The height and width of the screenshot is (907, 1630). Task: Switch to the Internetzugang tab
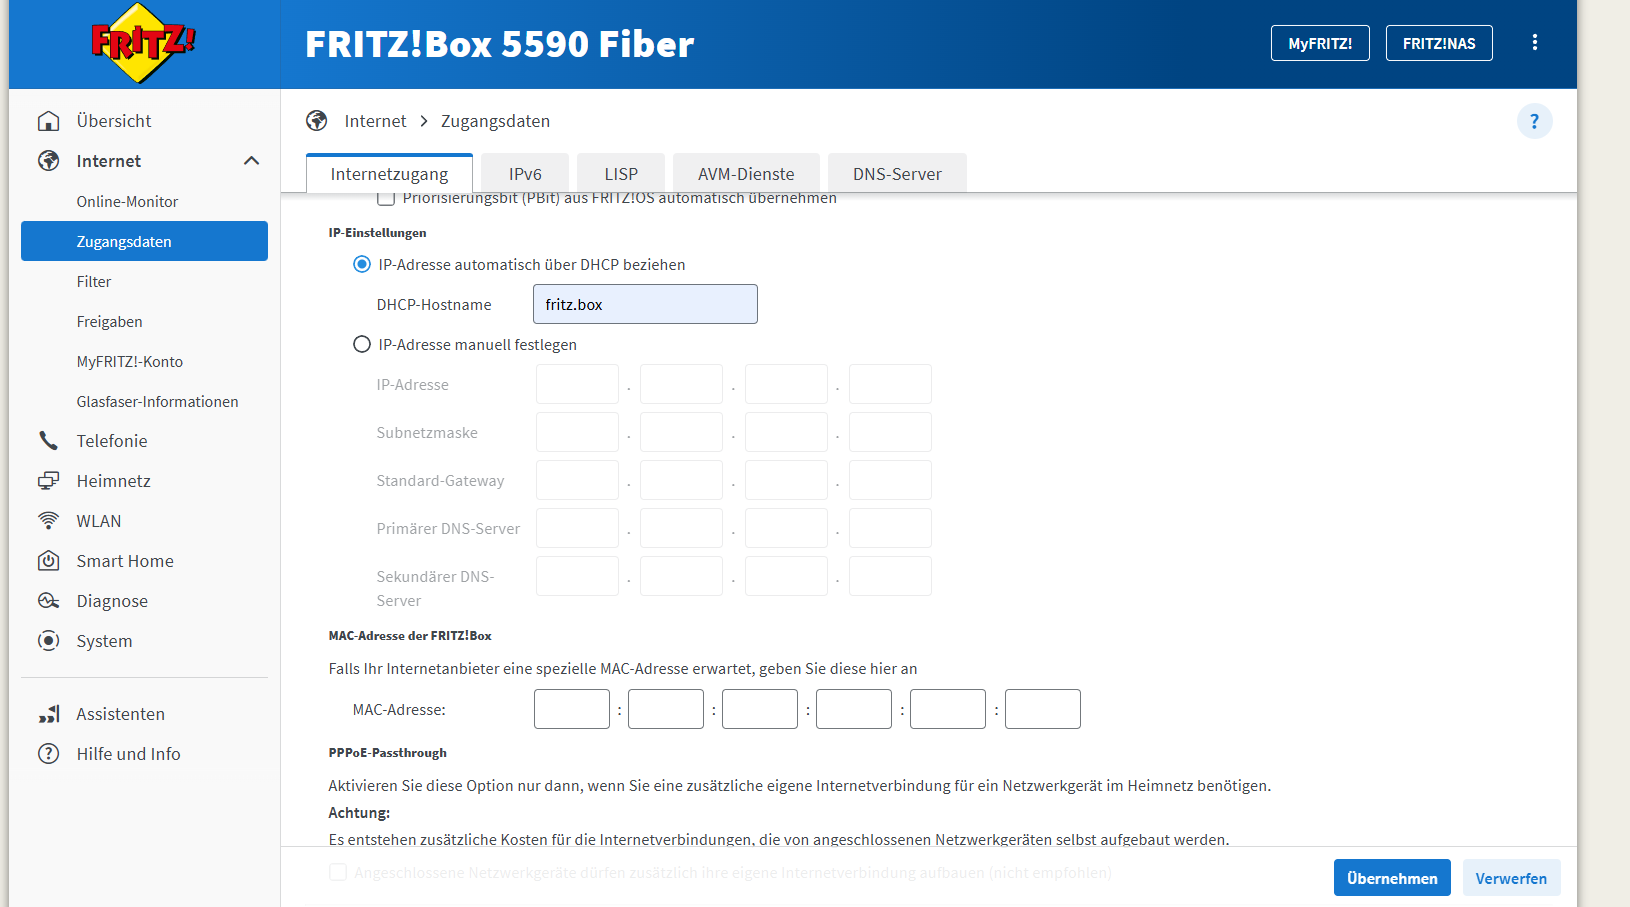(389, 173)
